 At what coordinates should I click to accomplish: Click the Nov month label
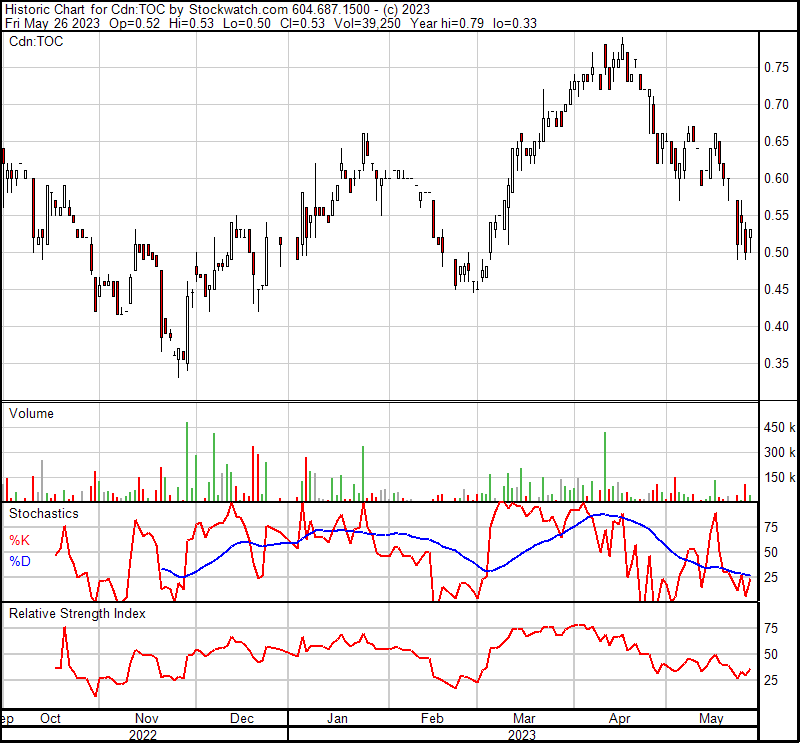point(147,719)
